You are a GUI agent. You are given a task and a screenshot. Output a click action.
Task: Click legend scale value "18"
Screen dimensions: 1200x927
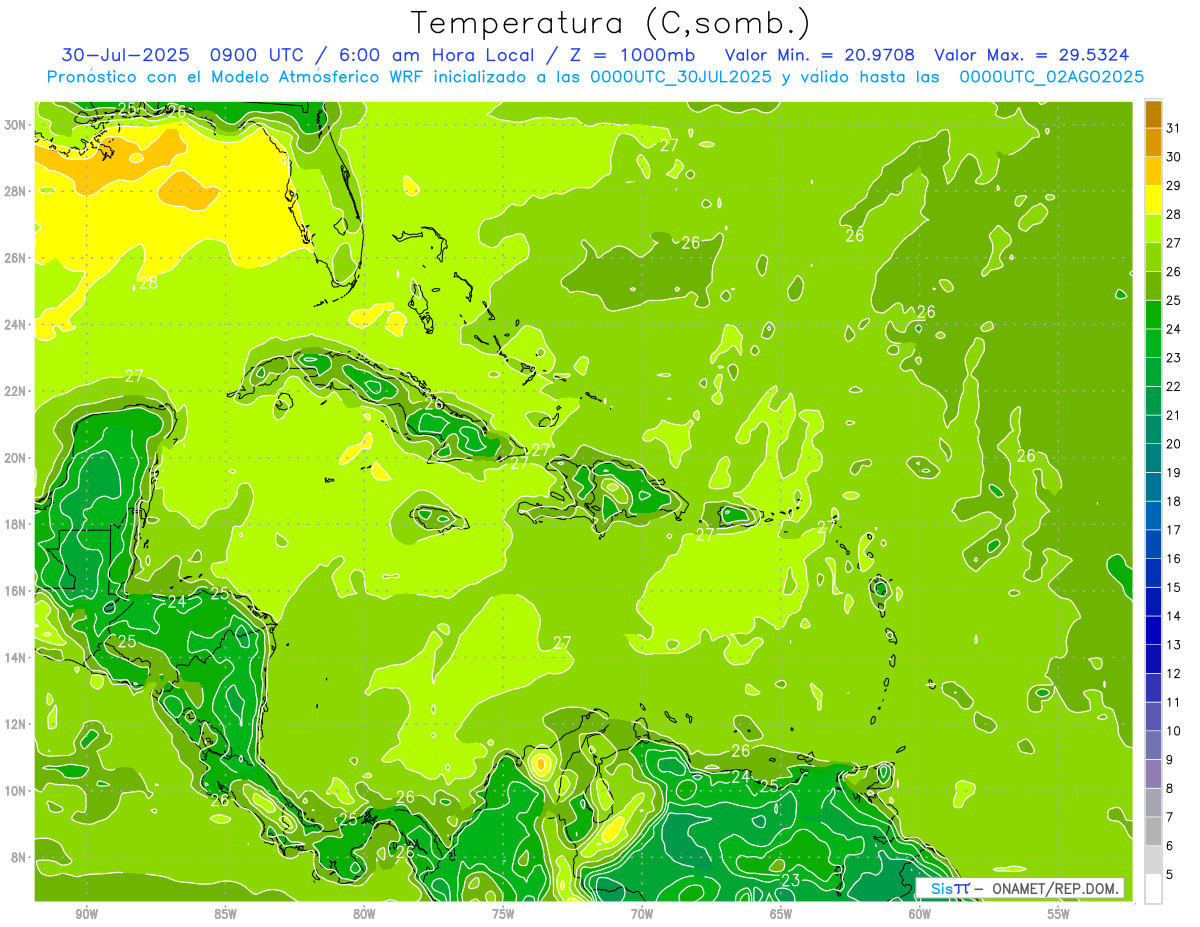(1174, 501)
